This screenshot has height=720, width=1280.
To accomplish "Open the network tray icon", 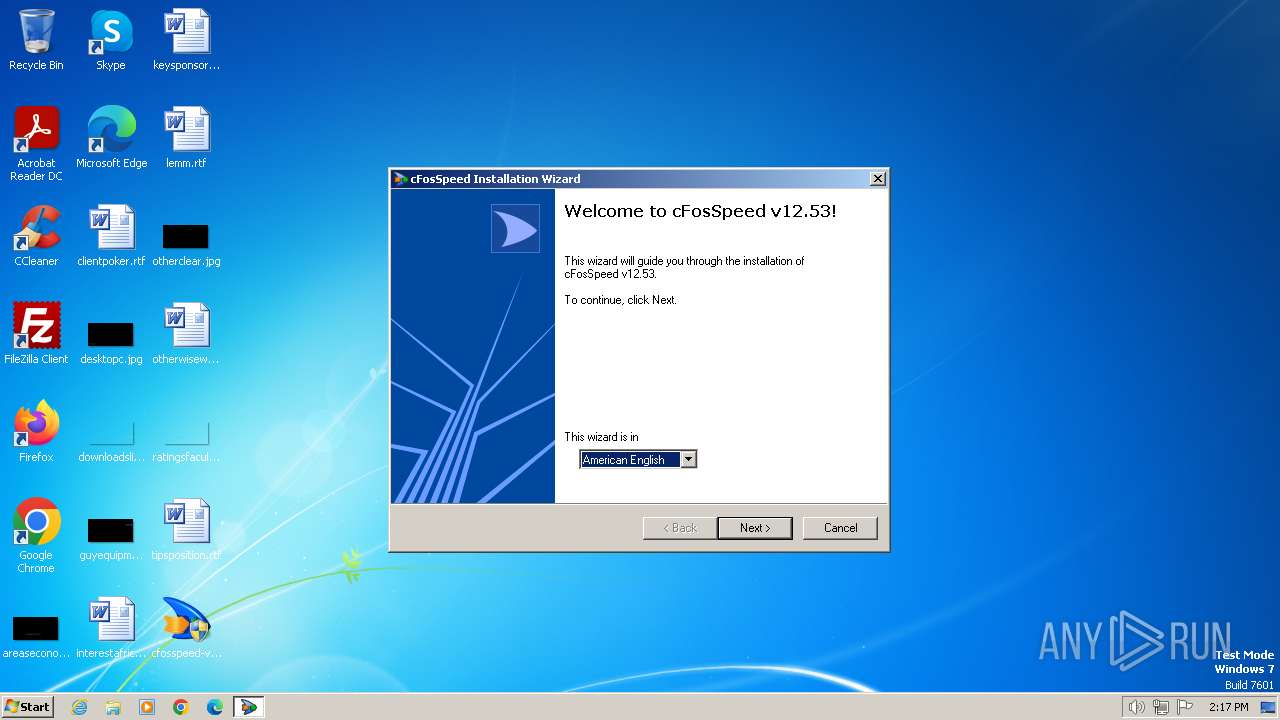I will pos(1161,707).
